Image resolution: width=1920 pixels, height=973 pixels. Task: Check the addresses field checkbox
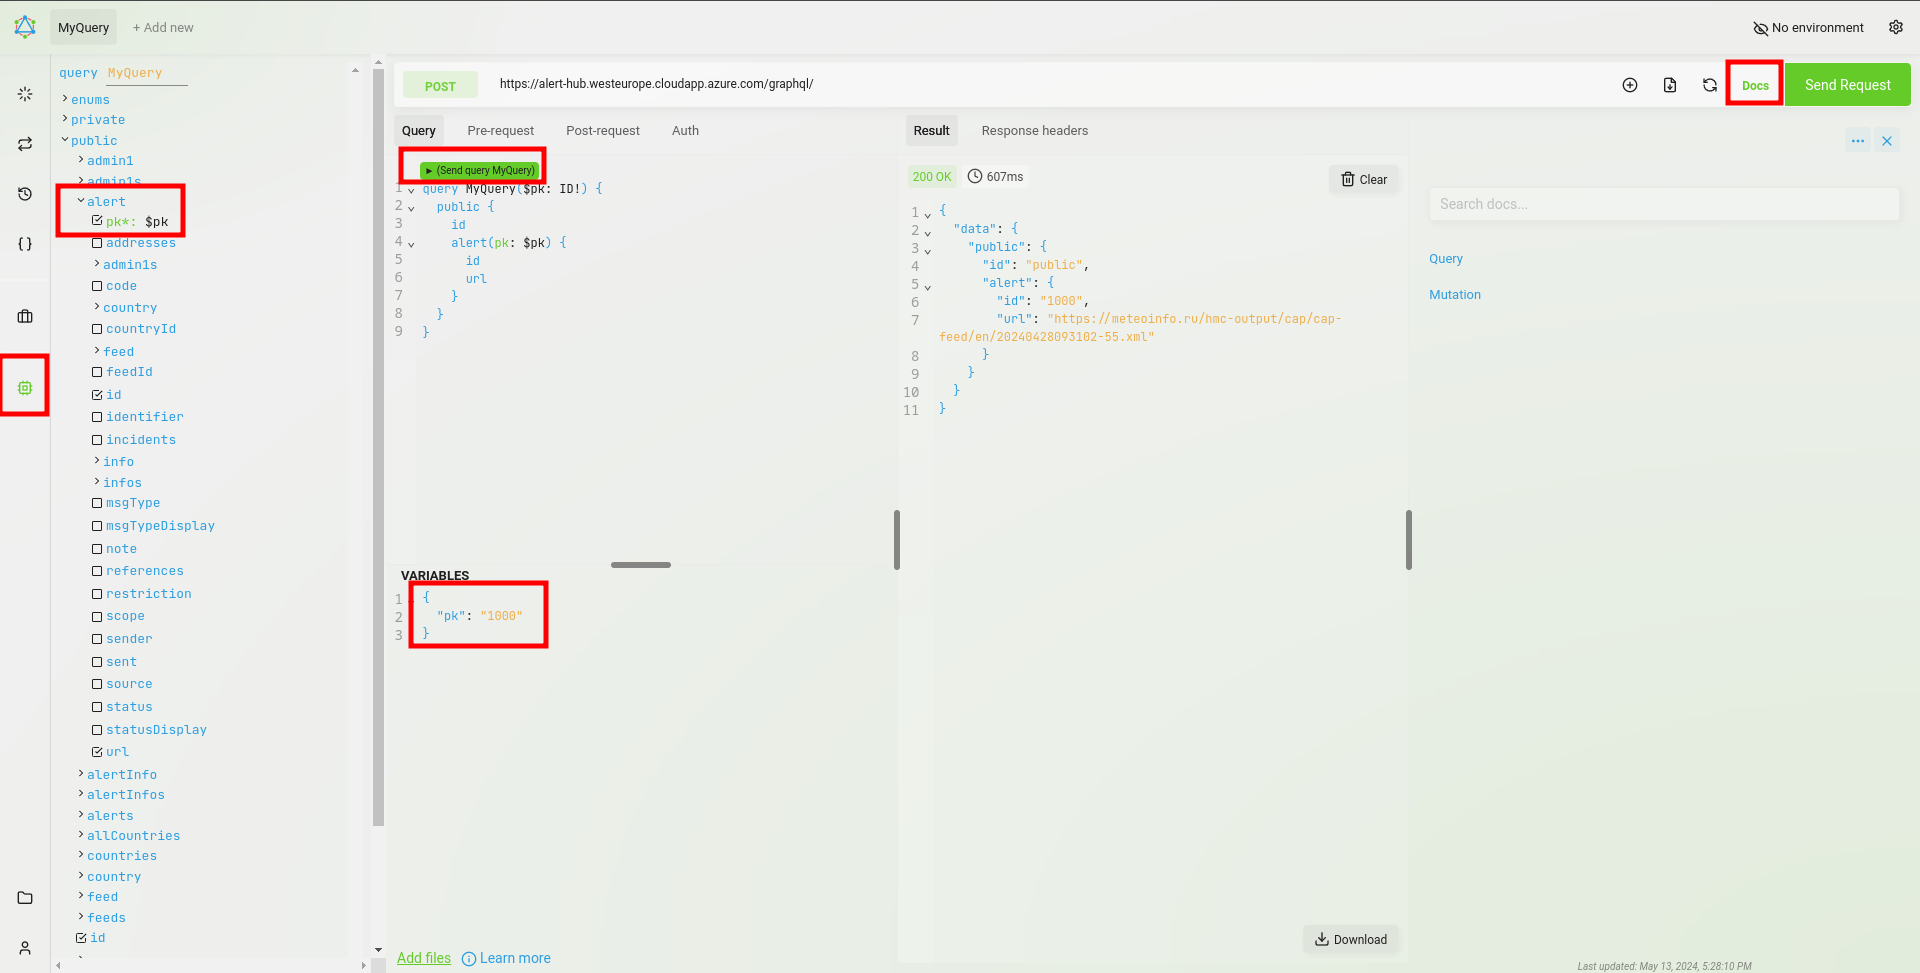point(97,243)
